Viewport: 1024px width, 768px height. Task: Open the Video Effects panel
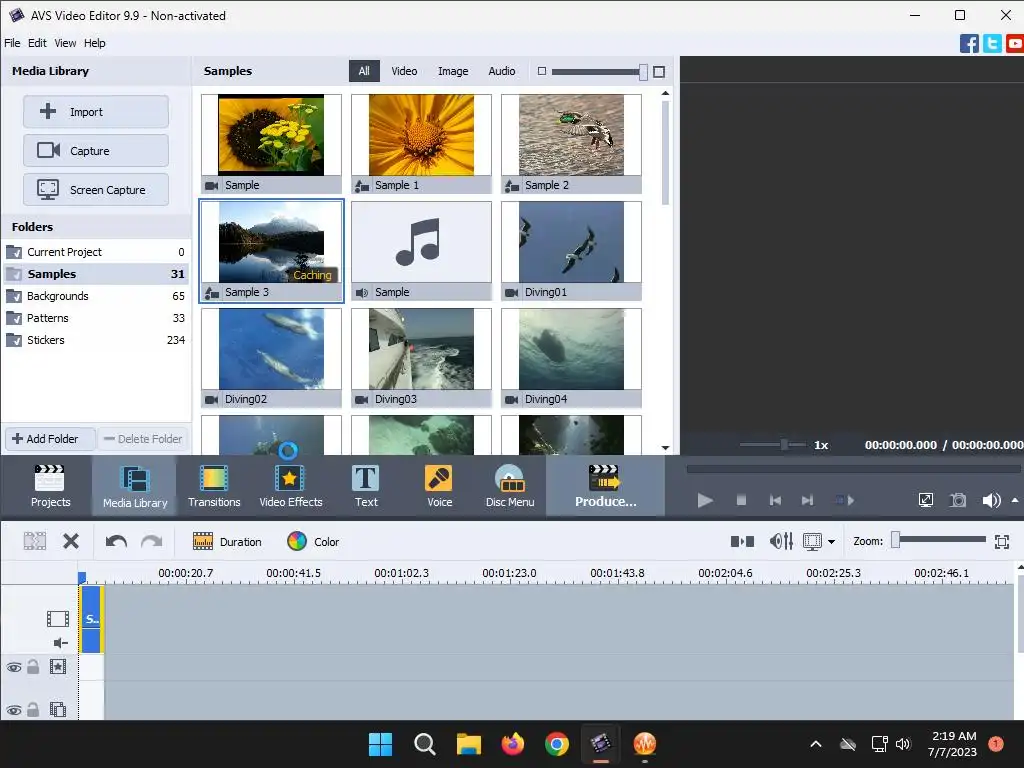click(x=291, y=486)
